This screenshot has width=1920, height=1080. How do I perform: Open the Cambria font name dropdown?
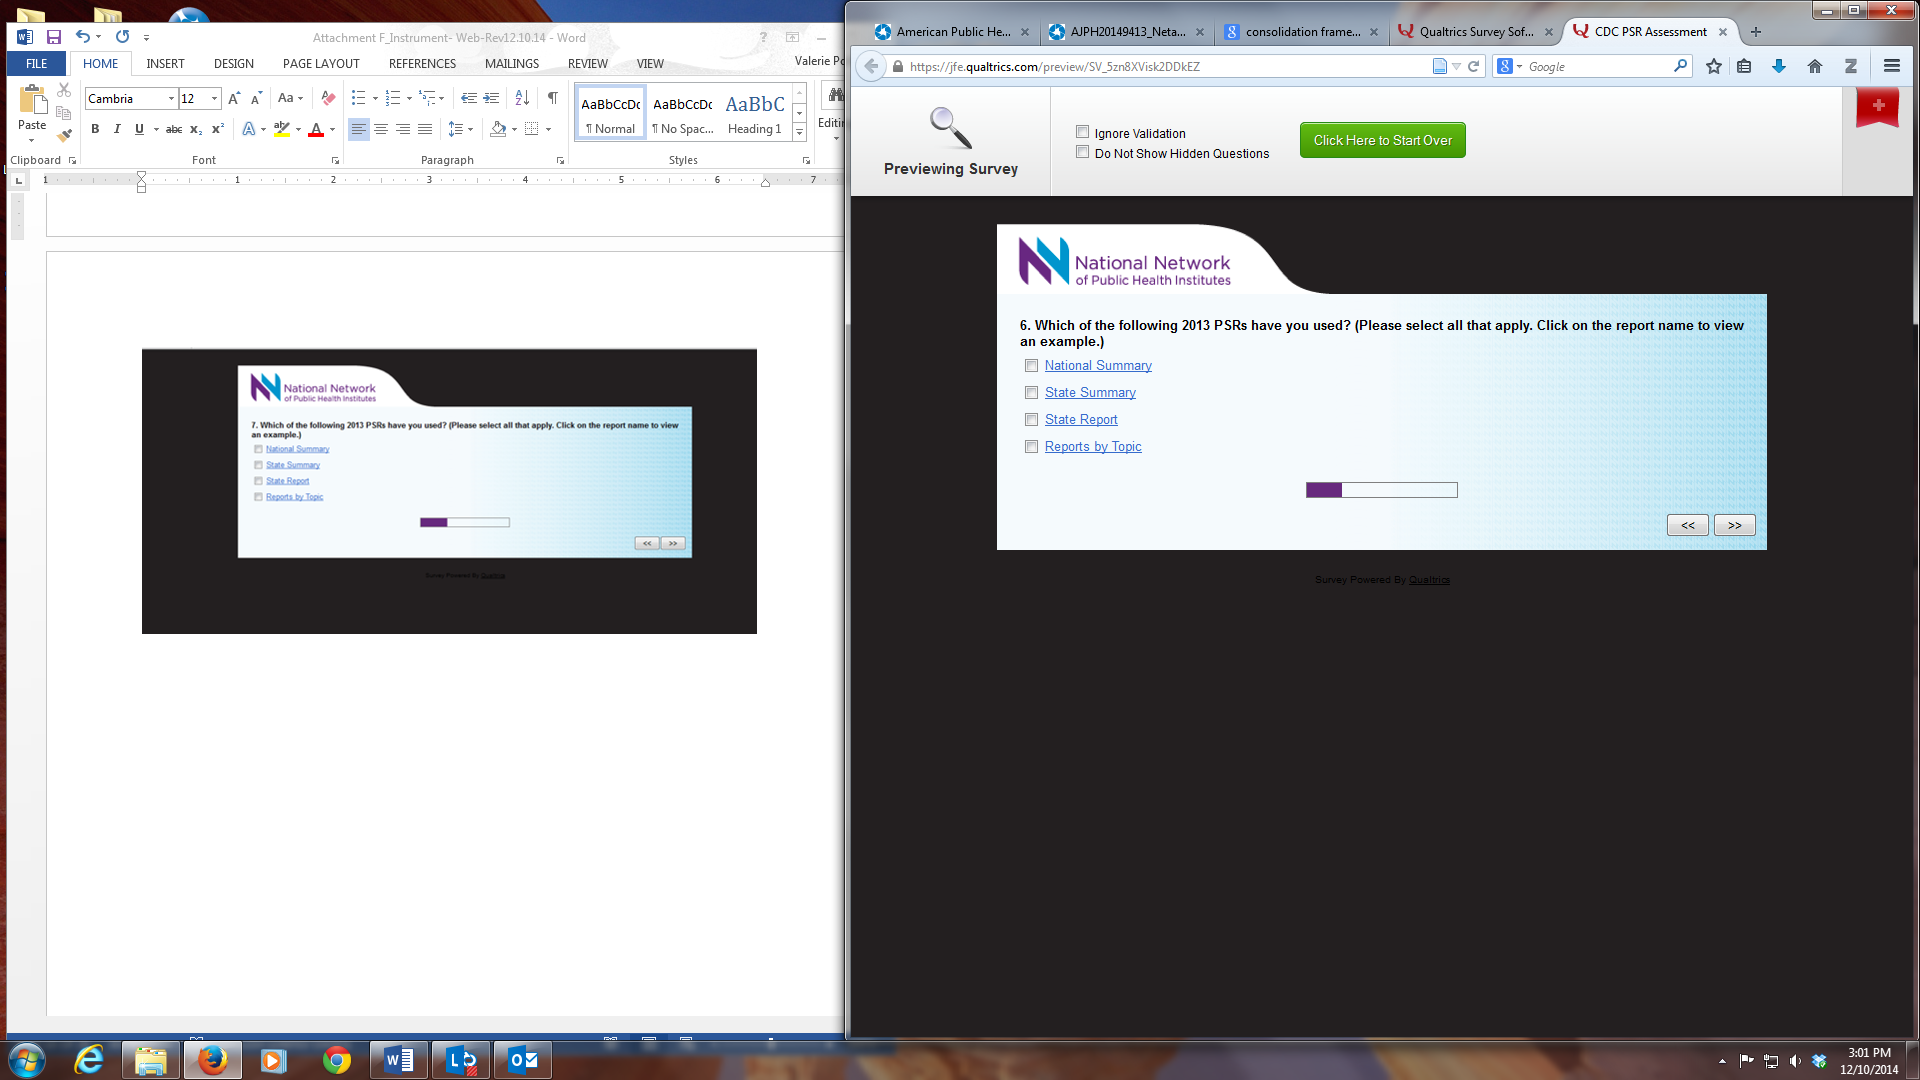[171, 98]
